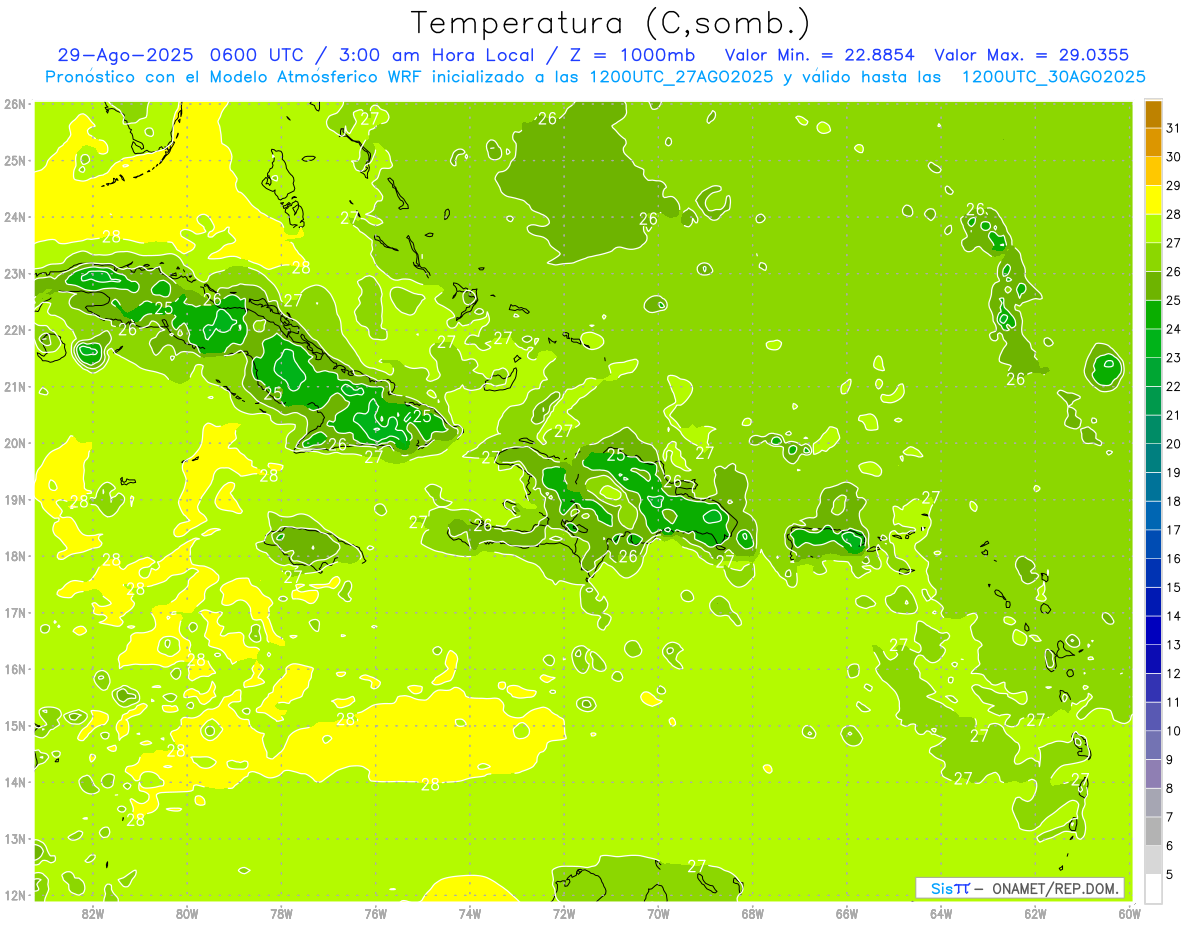
Task: Click the legend value "24"
Action: (x=1173, y=329)
